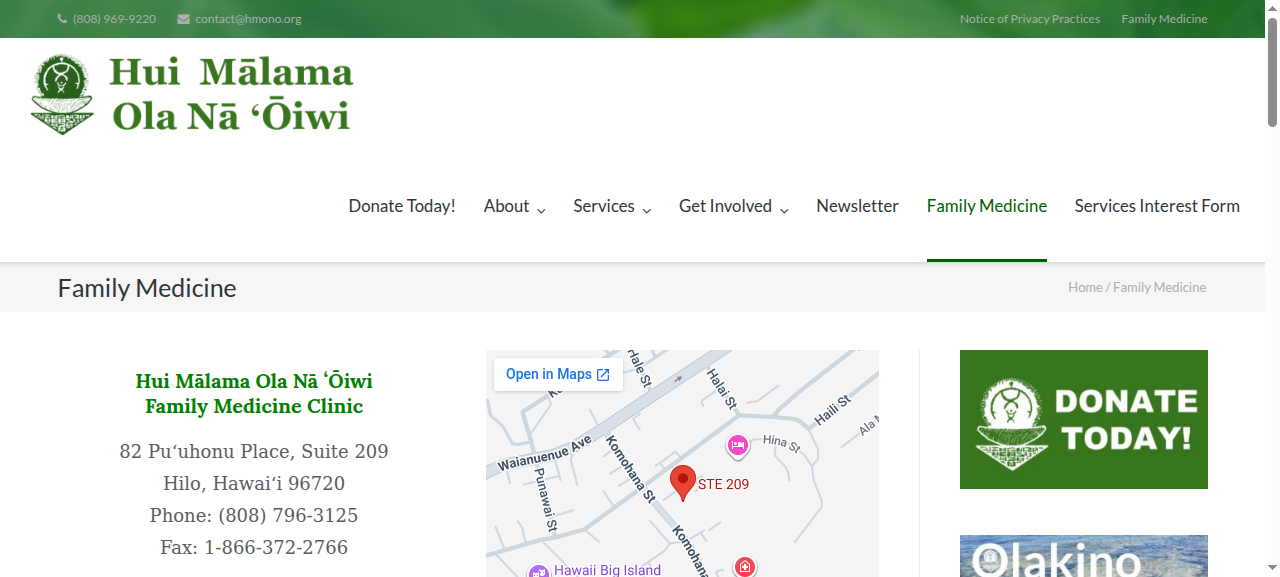The image size is (1280, 577).
Task: Click the STE 209 map label
Action: 723,485
